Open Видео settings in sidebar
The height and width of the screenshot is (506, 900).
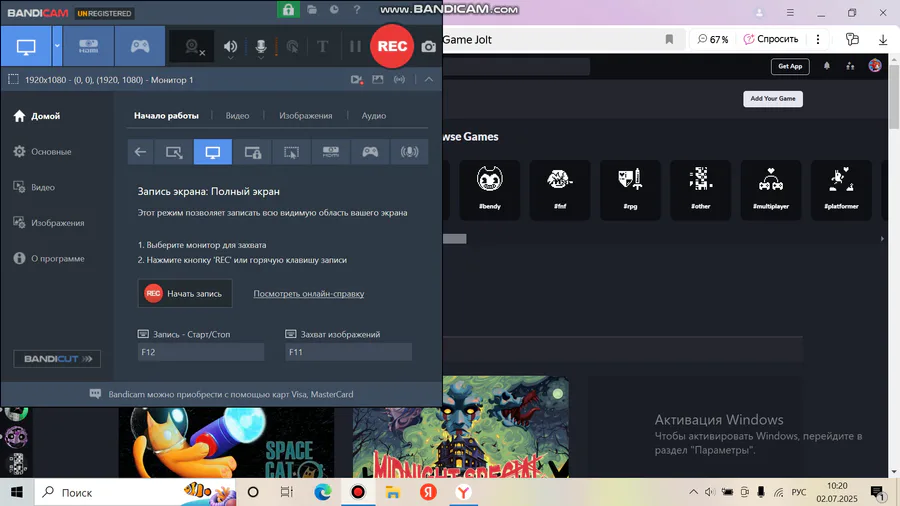click(x=34, y=187)
